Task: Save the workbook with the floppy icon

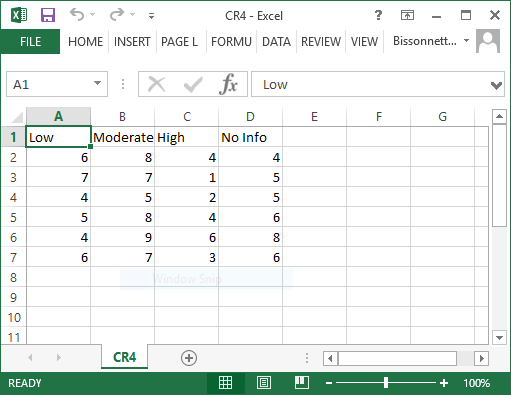Action: coord(48,15)
